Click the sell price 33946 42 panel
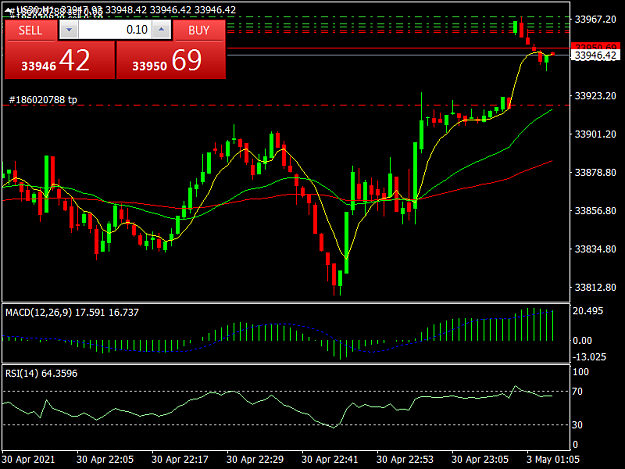The height and width of the screenshot is (469, 625). [x=60, y=60]
